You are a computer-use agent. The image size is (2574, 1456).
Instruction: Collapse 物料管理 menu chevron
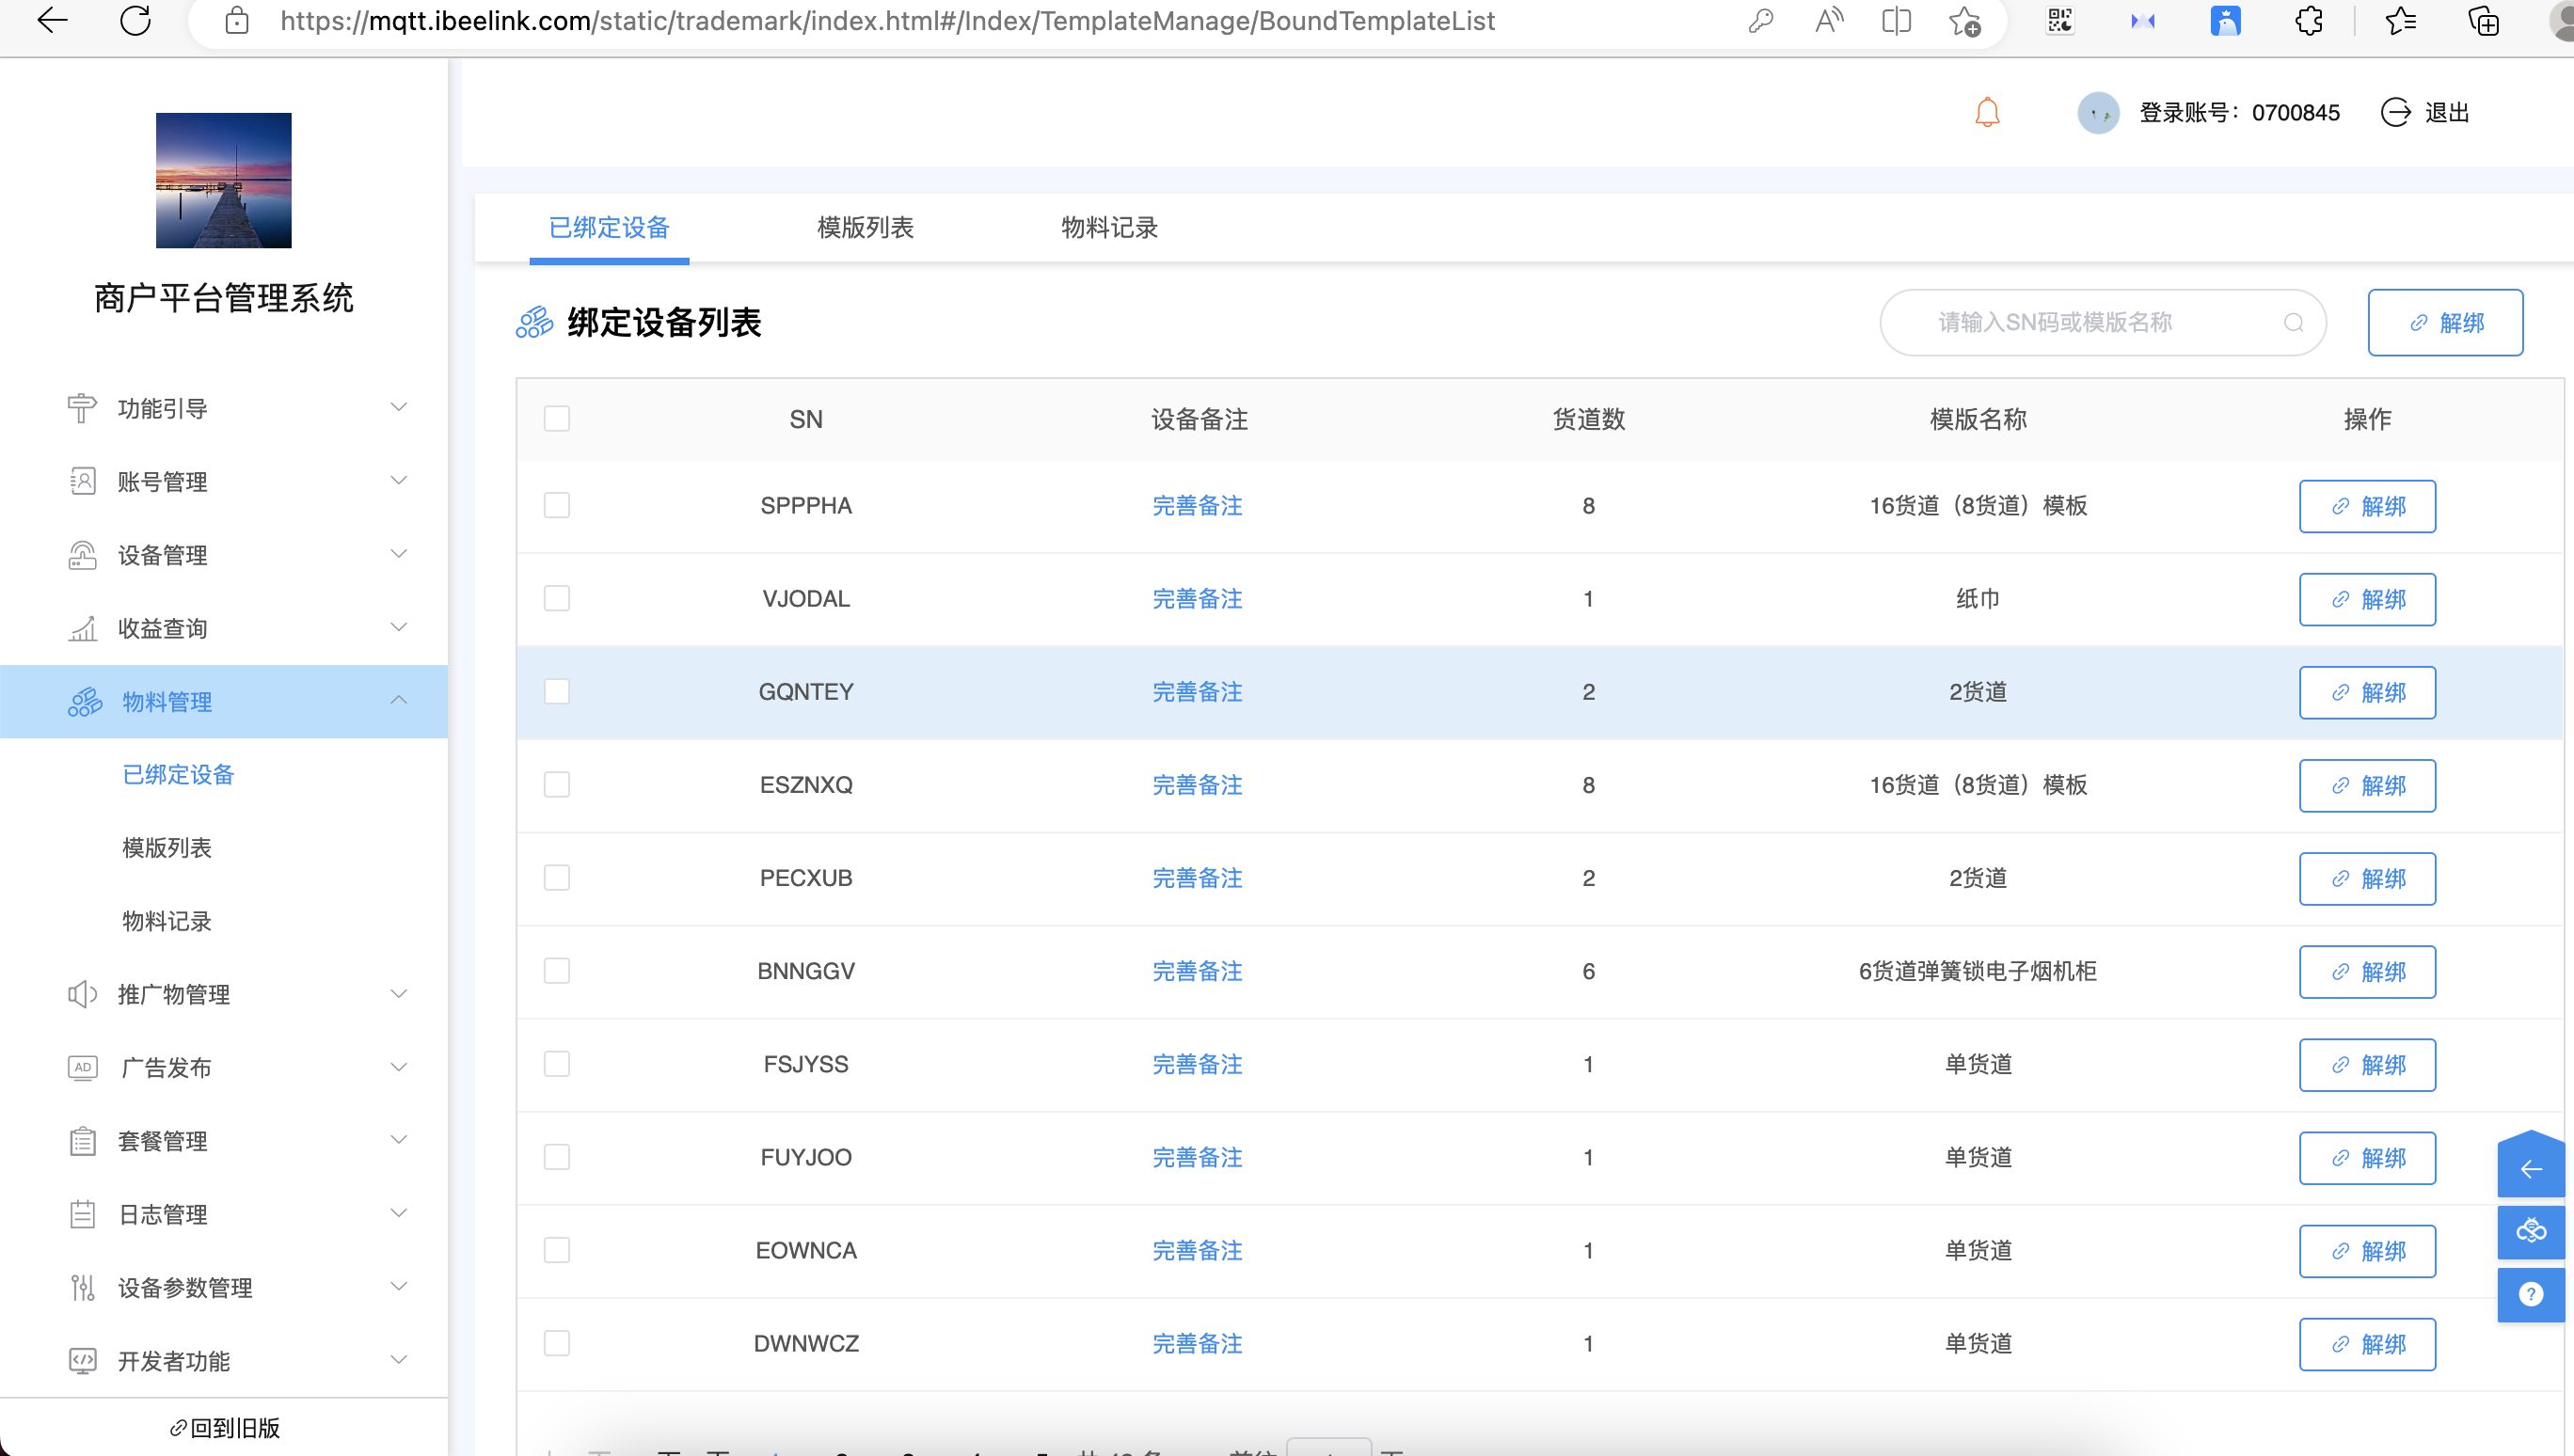pos(398,700)
